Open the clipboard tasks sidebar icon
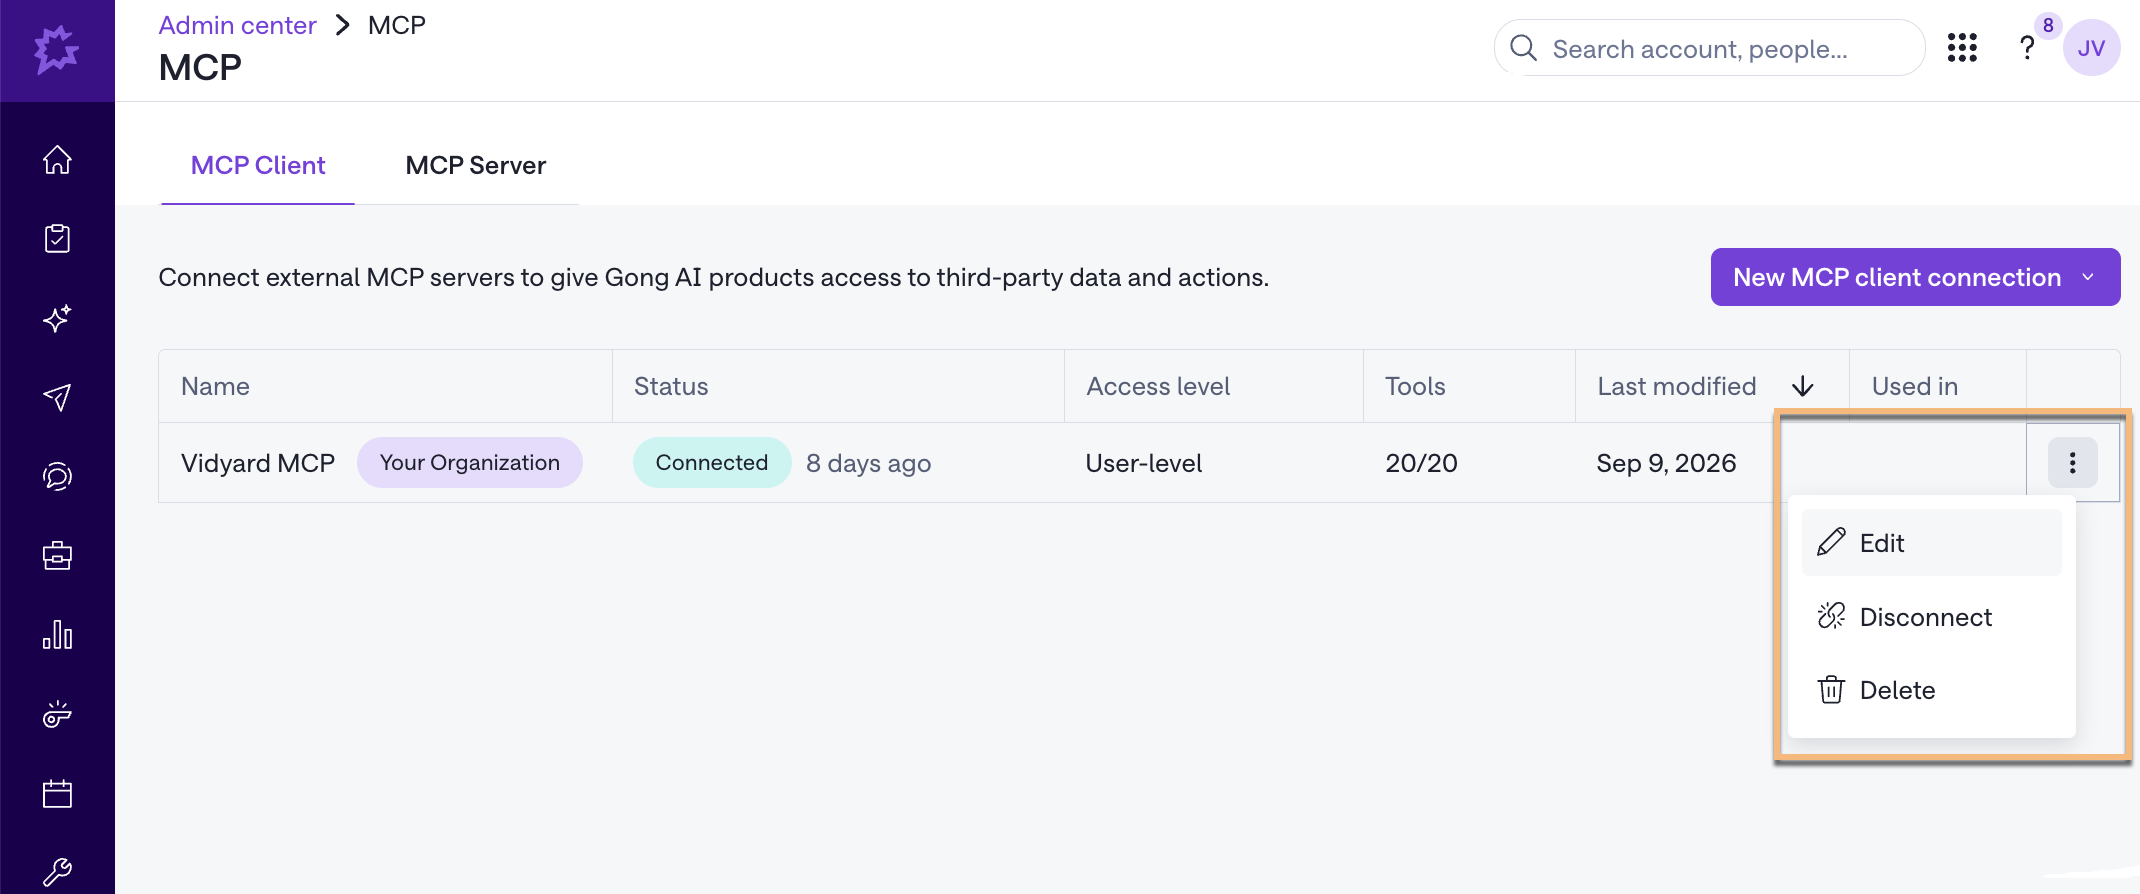The image size is (2140, 894). [57, 239]
